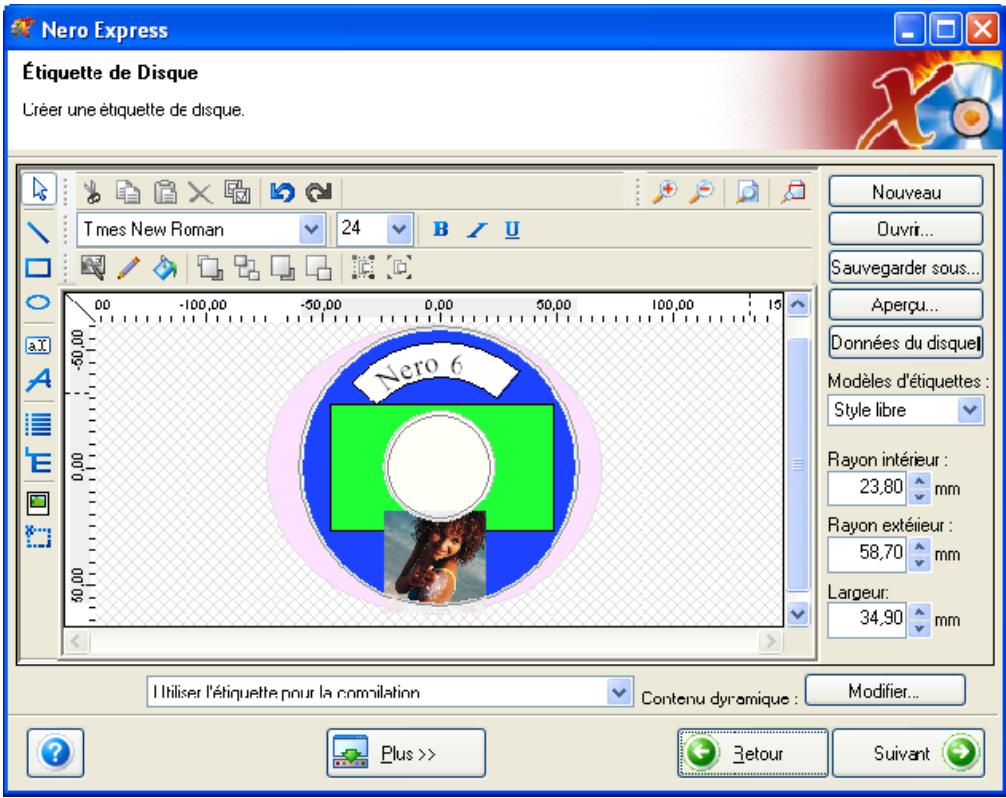Viewport: 1006px width, 798px height.
Task: Click the horizontal scrollbar right arrow
Action: pyautogui.click(x=771, y=640)
